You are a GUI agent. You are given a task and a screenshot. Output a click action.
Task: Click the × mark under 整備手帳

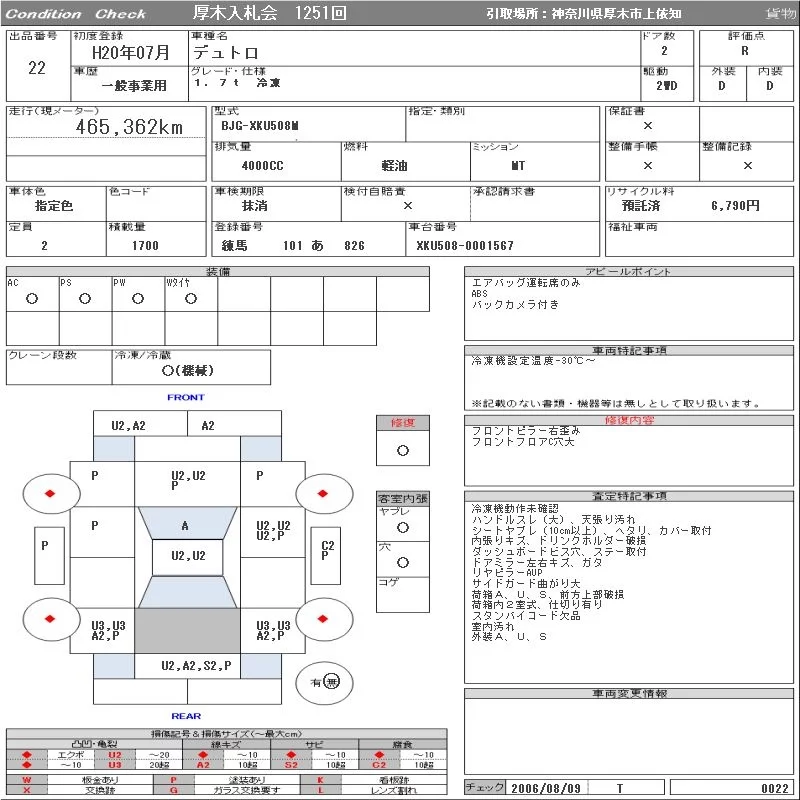tap(648, 165)
